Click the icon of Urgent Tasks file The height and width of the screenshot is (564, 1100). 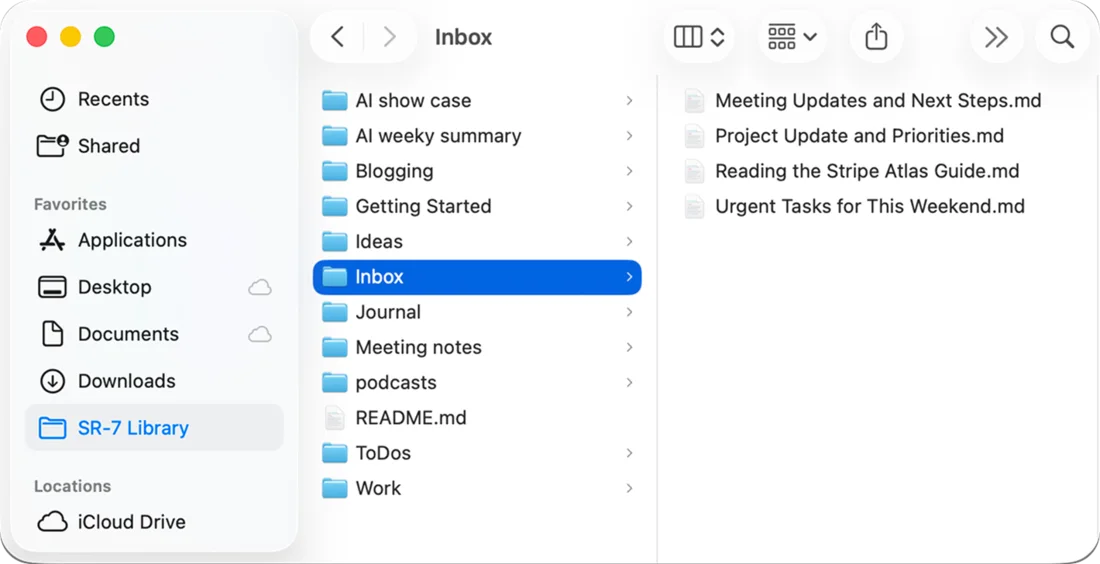point(694,206)
